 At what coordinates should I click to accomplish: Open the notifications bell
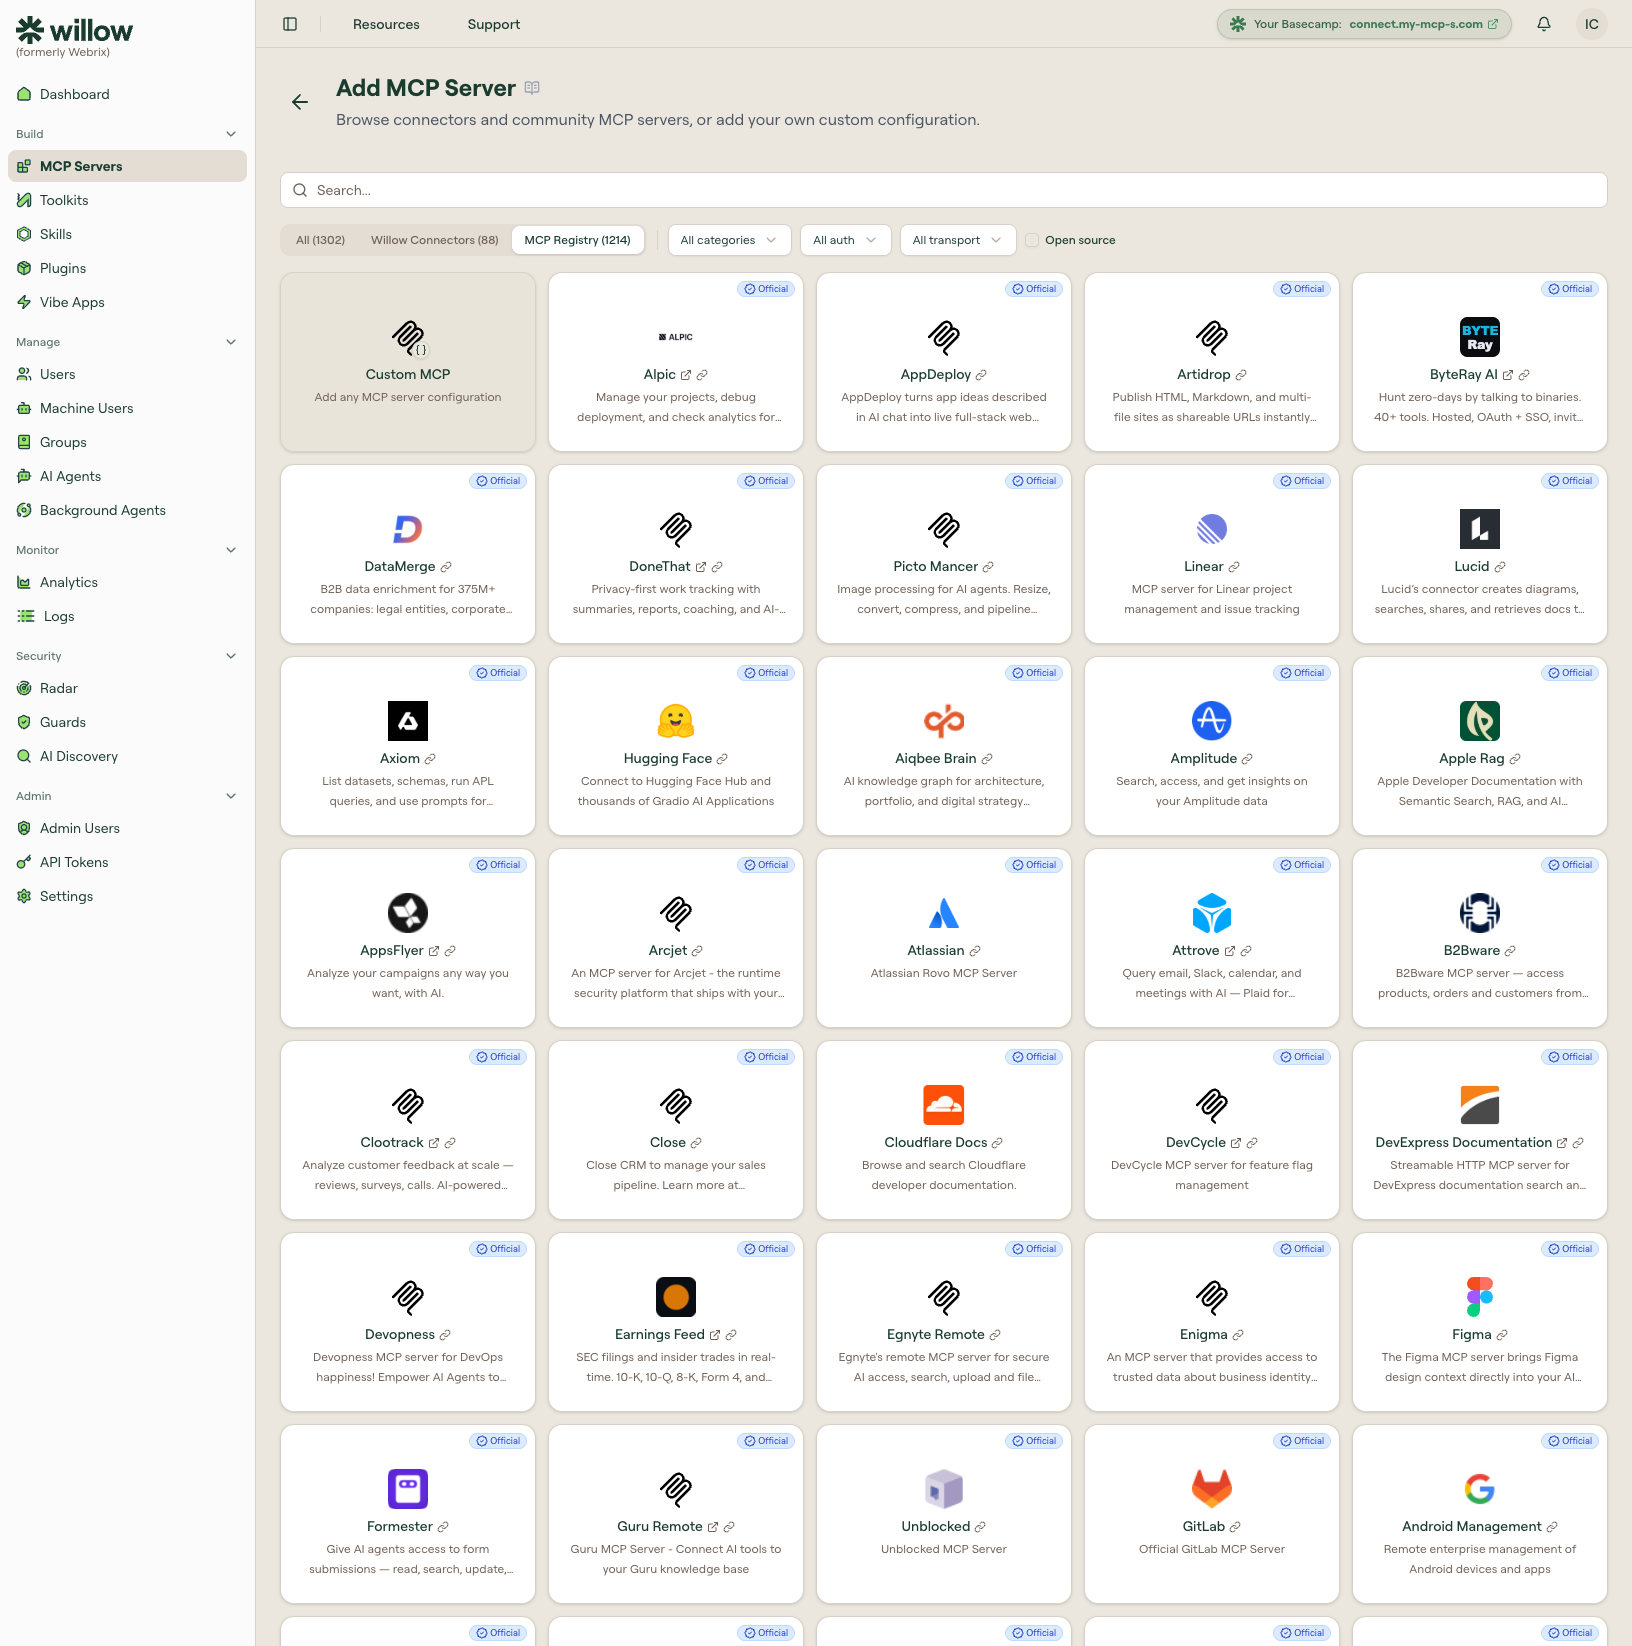tap(1544, 24)
